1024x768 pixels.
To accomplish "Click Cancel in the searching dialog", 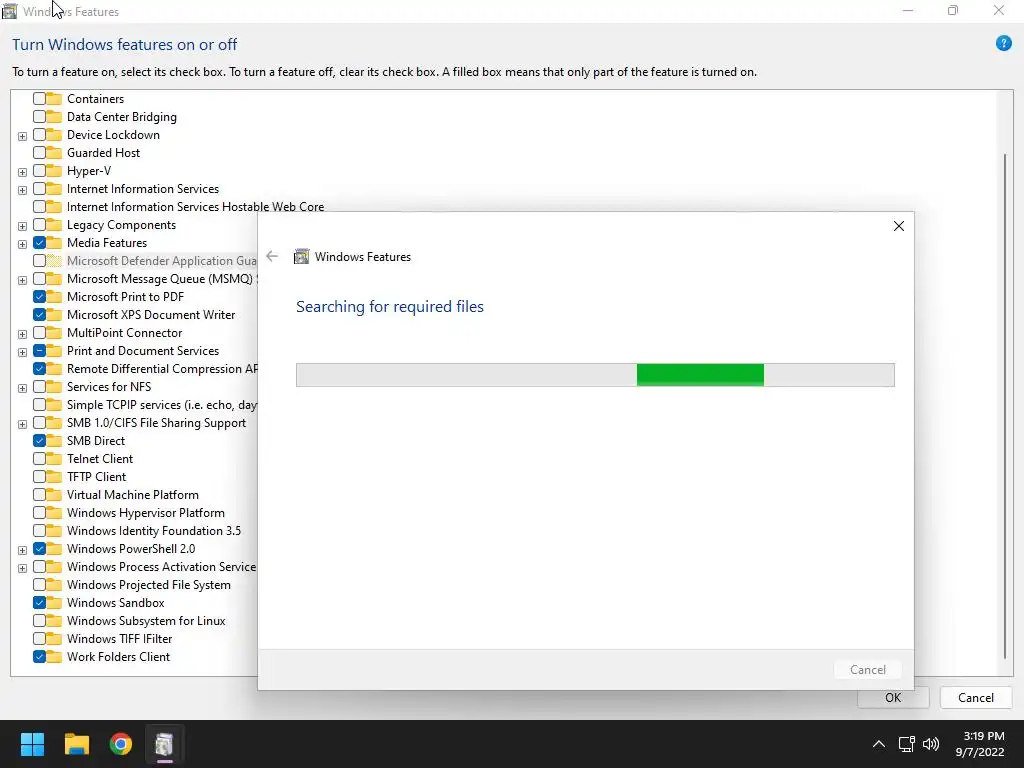I will (868, 669).
